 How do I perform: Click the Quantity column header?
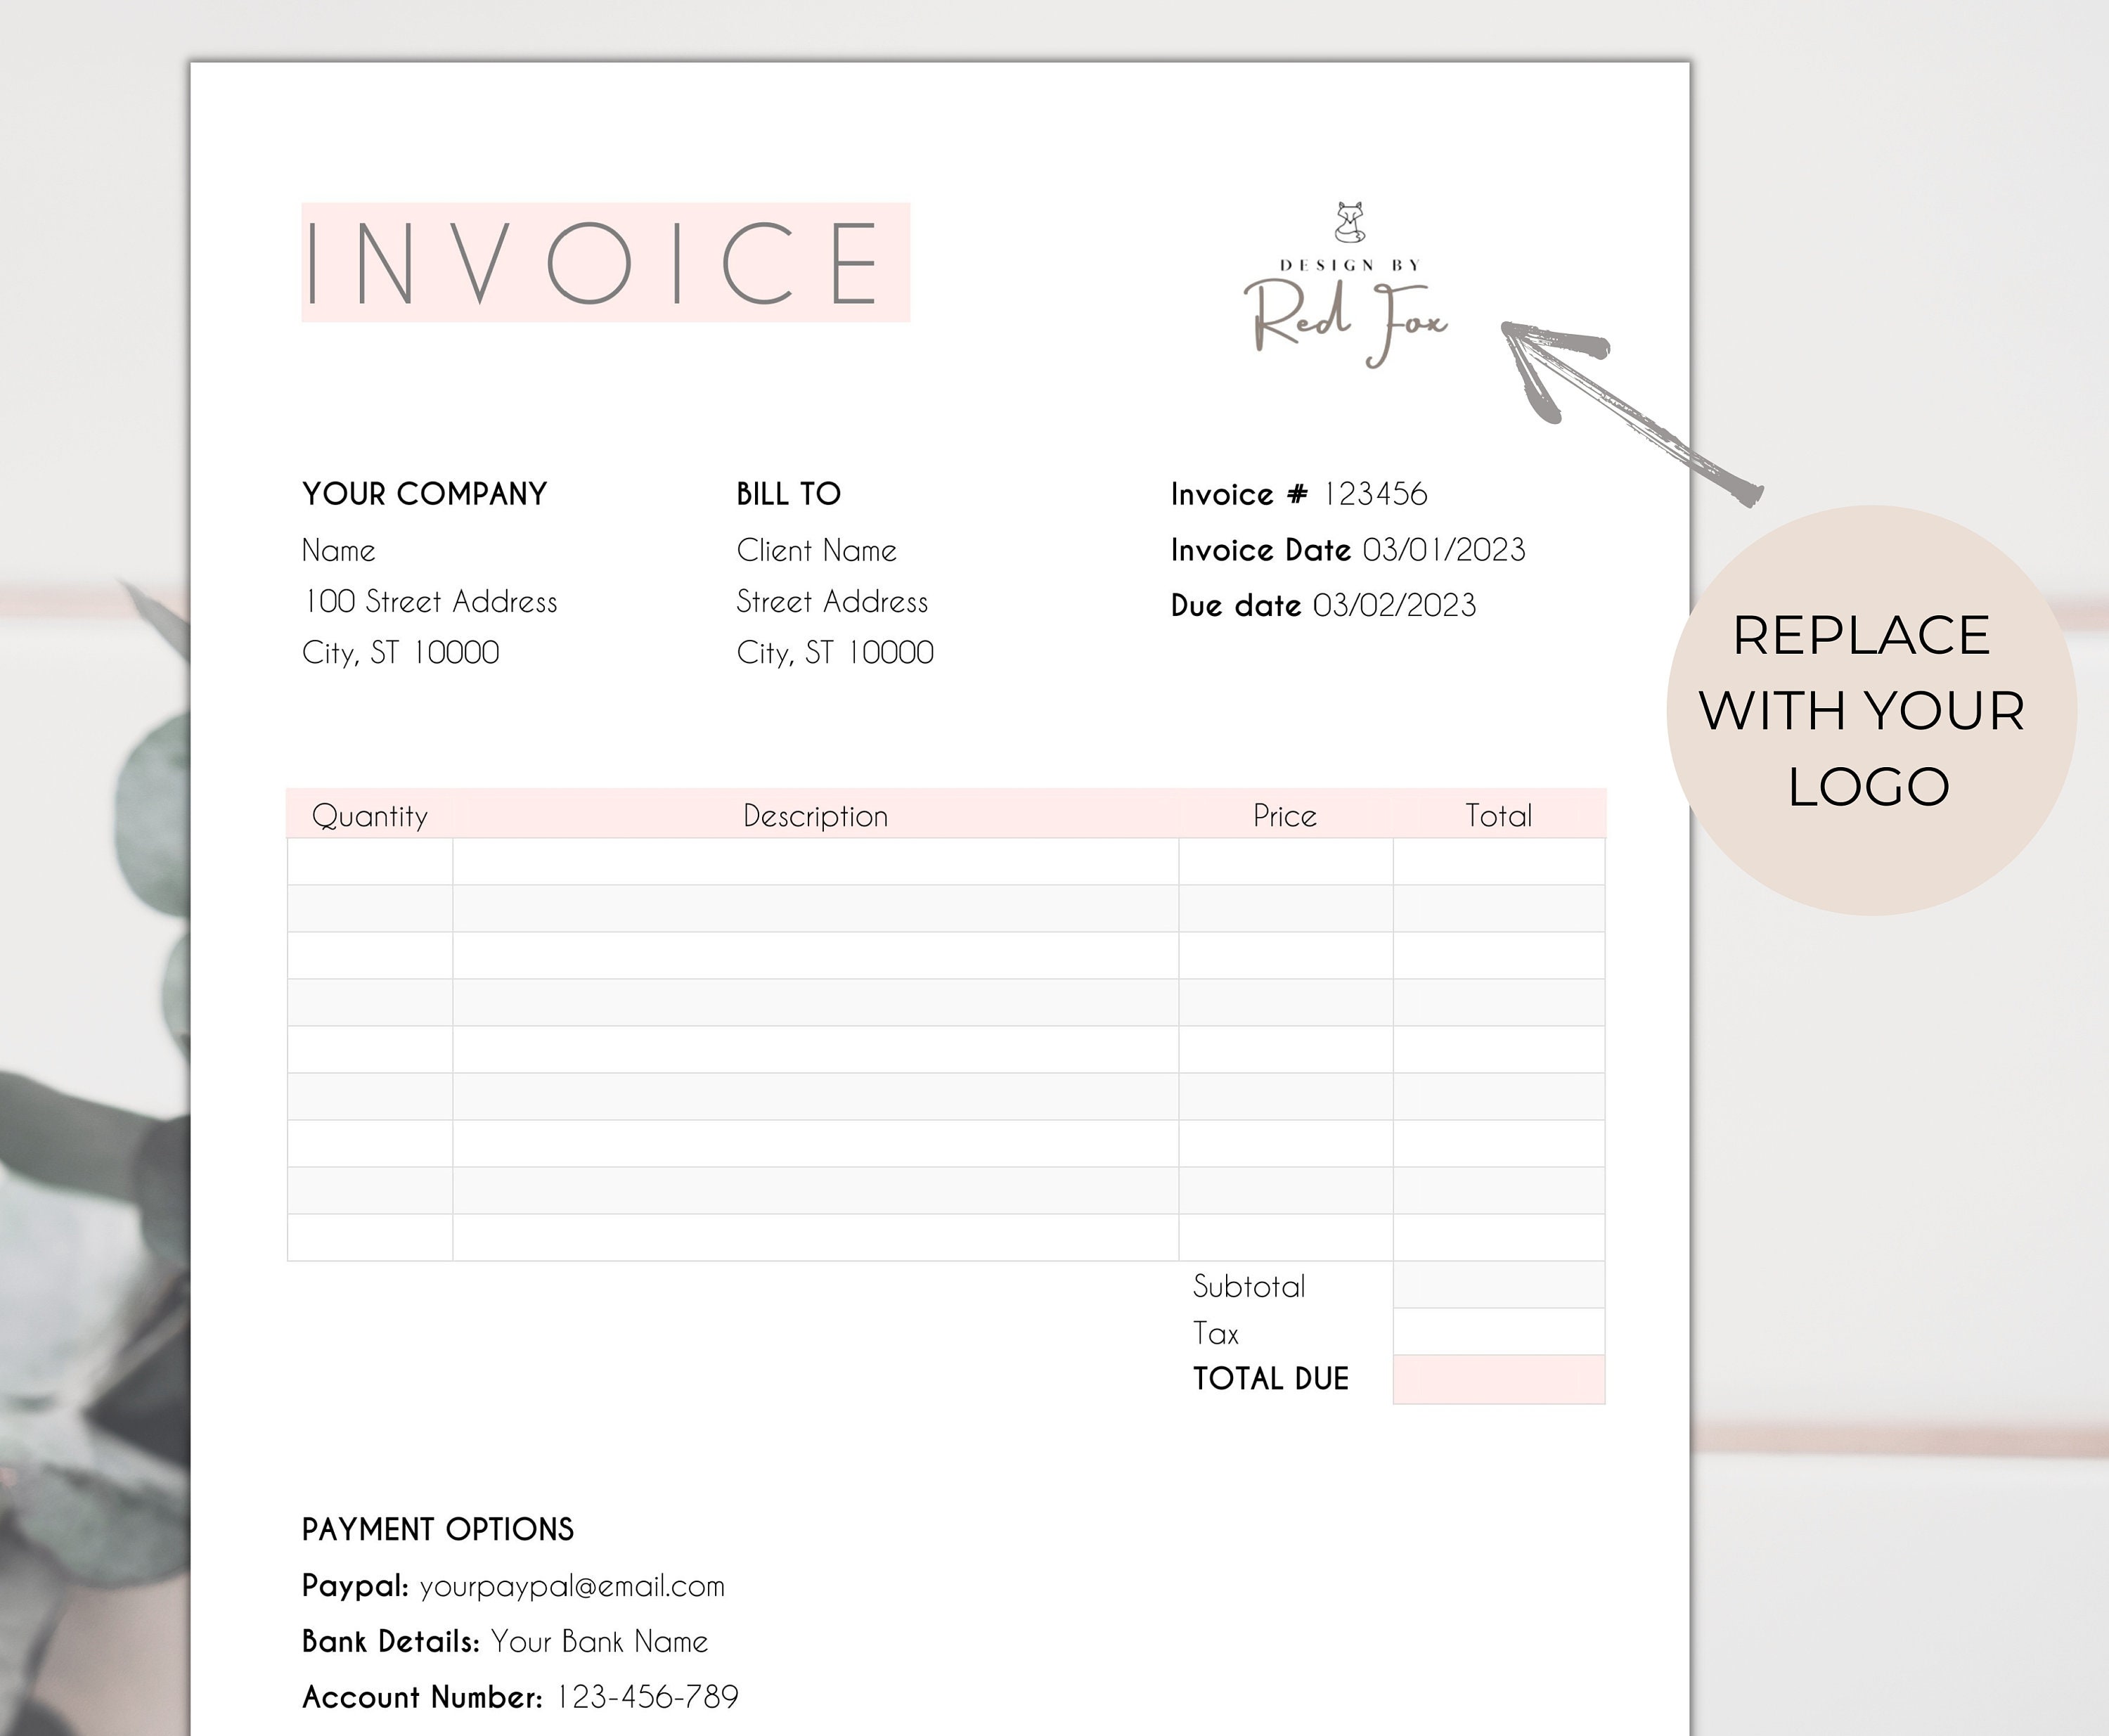coord(370,815)
